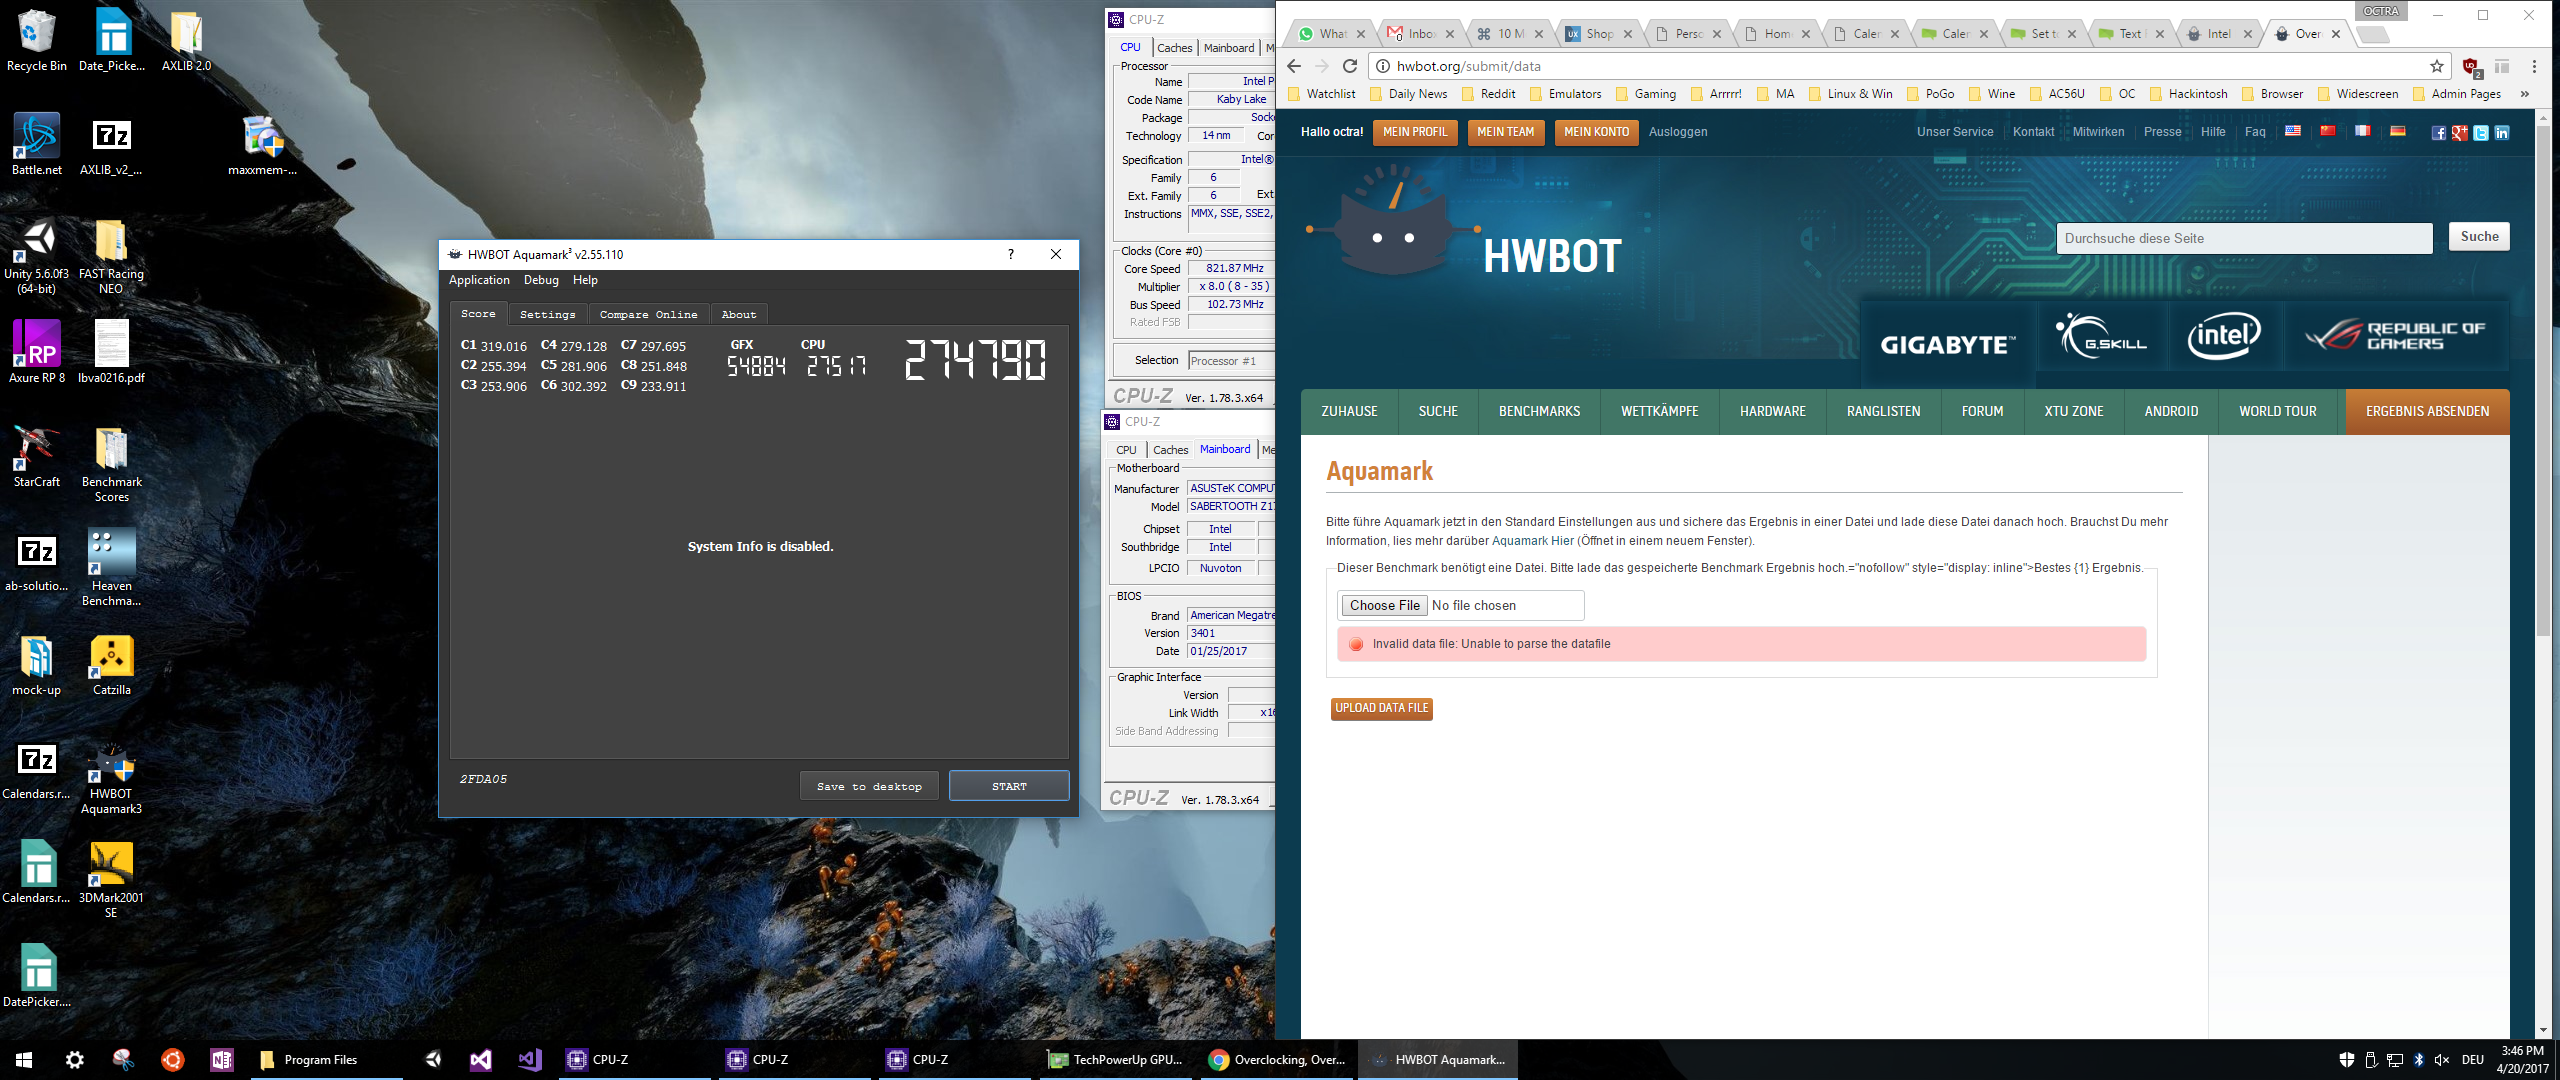Switch to the Compare Online tab in Aquamark

pyautogui.click(x=648, y=314)
